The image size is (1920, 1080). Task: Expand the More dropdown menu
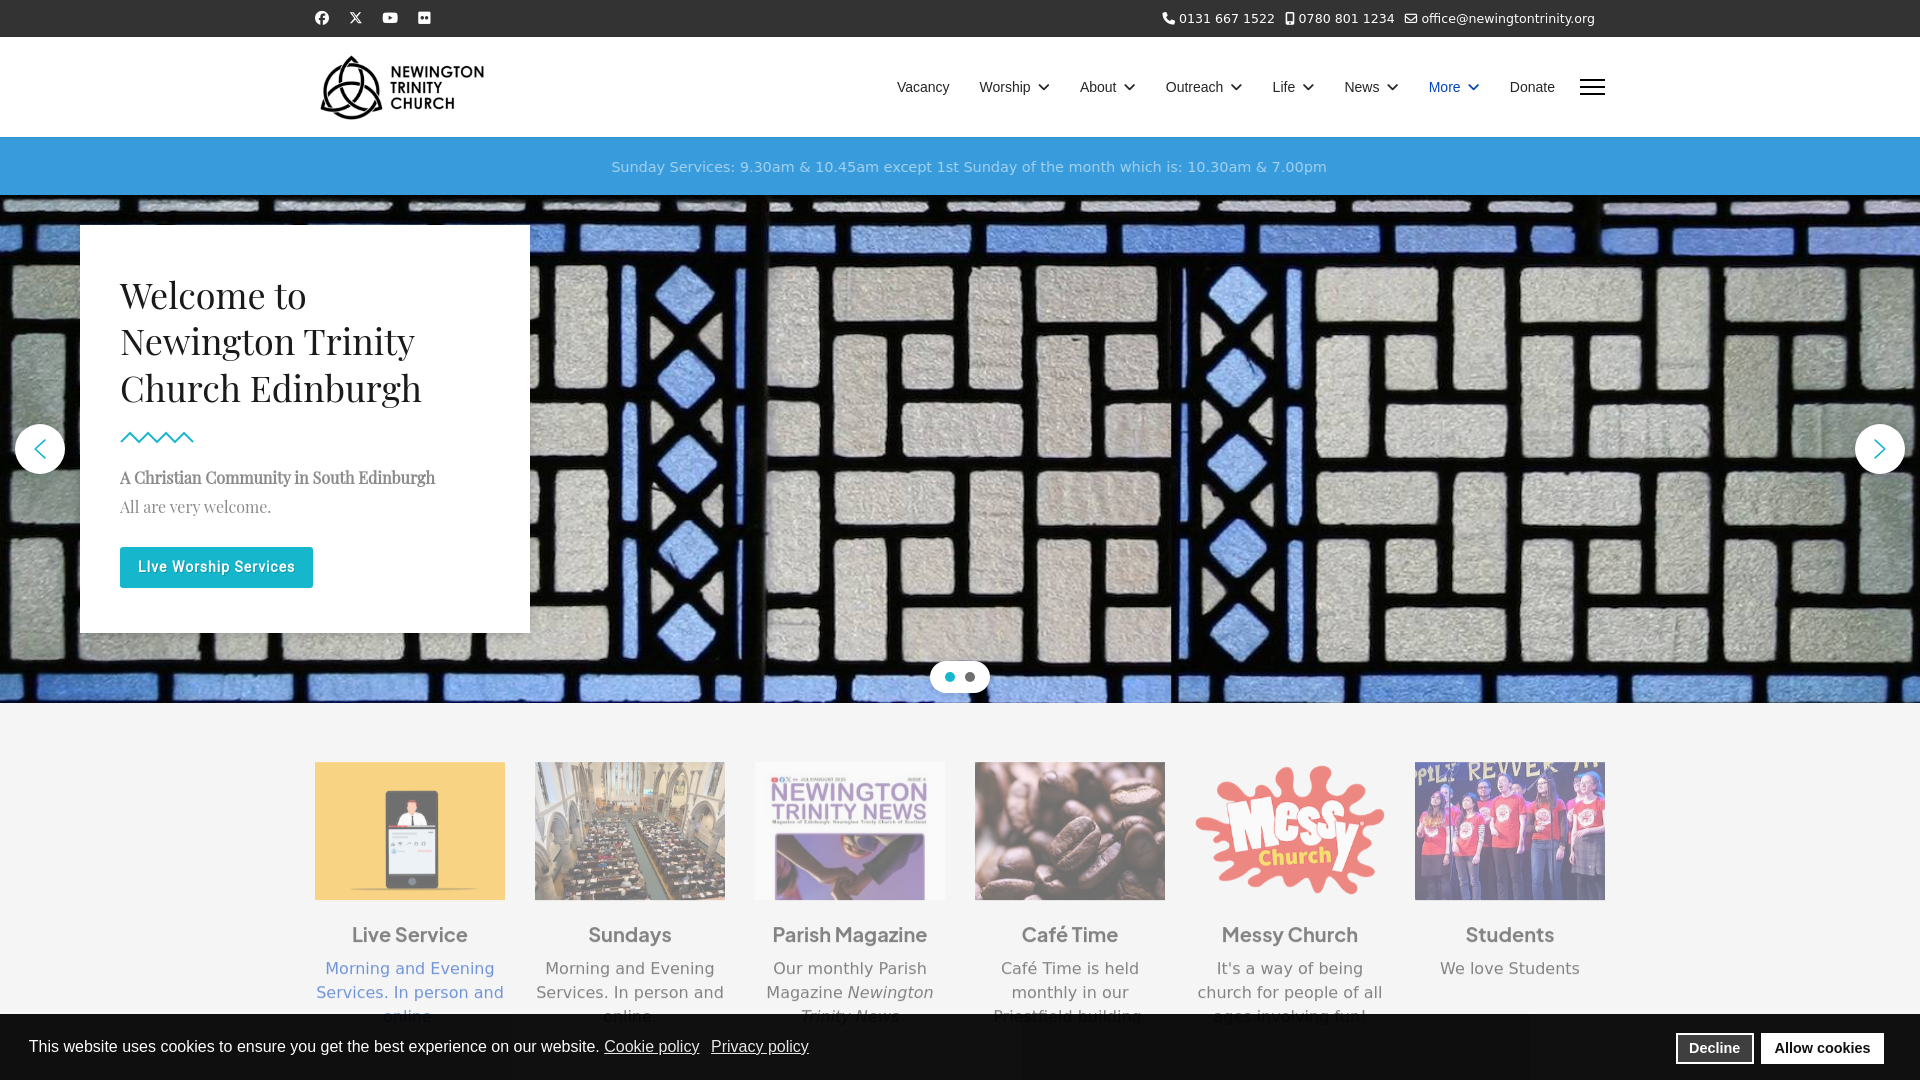[1453, 87]
